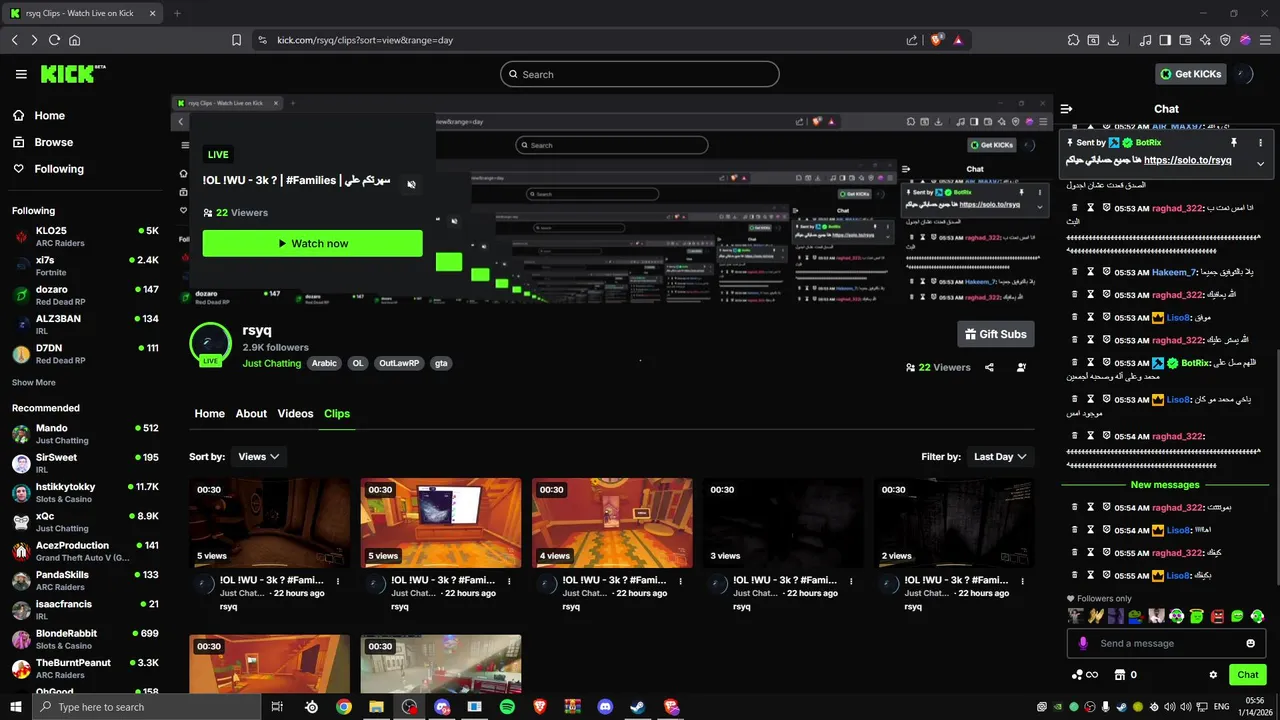Open the gift box icon under chat
The width and height of the screenshot is (1280, 720).
click(1120, 675)
